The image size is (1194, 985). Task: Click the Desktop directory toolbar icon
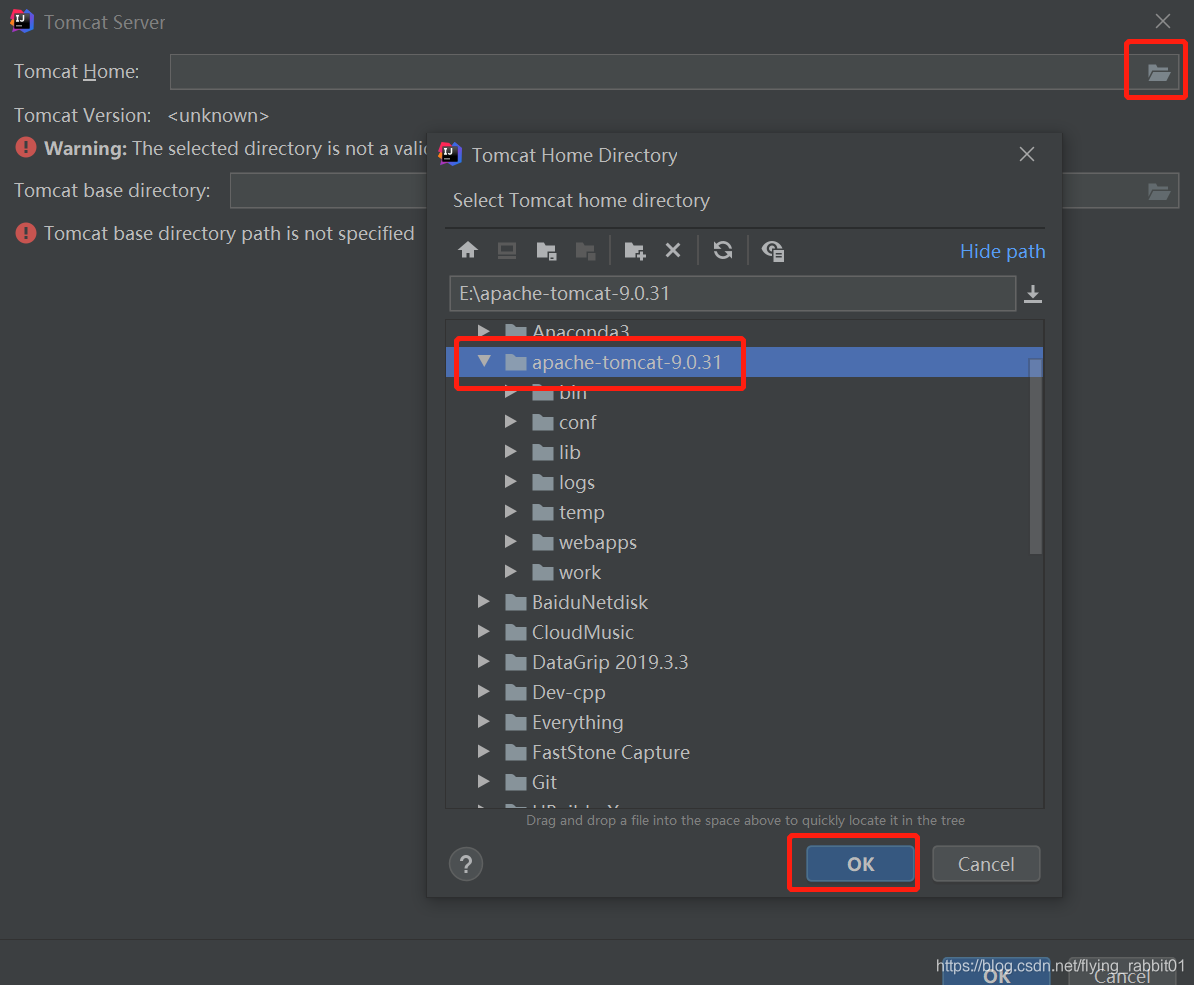tap(506, 250)
